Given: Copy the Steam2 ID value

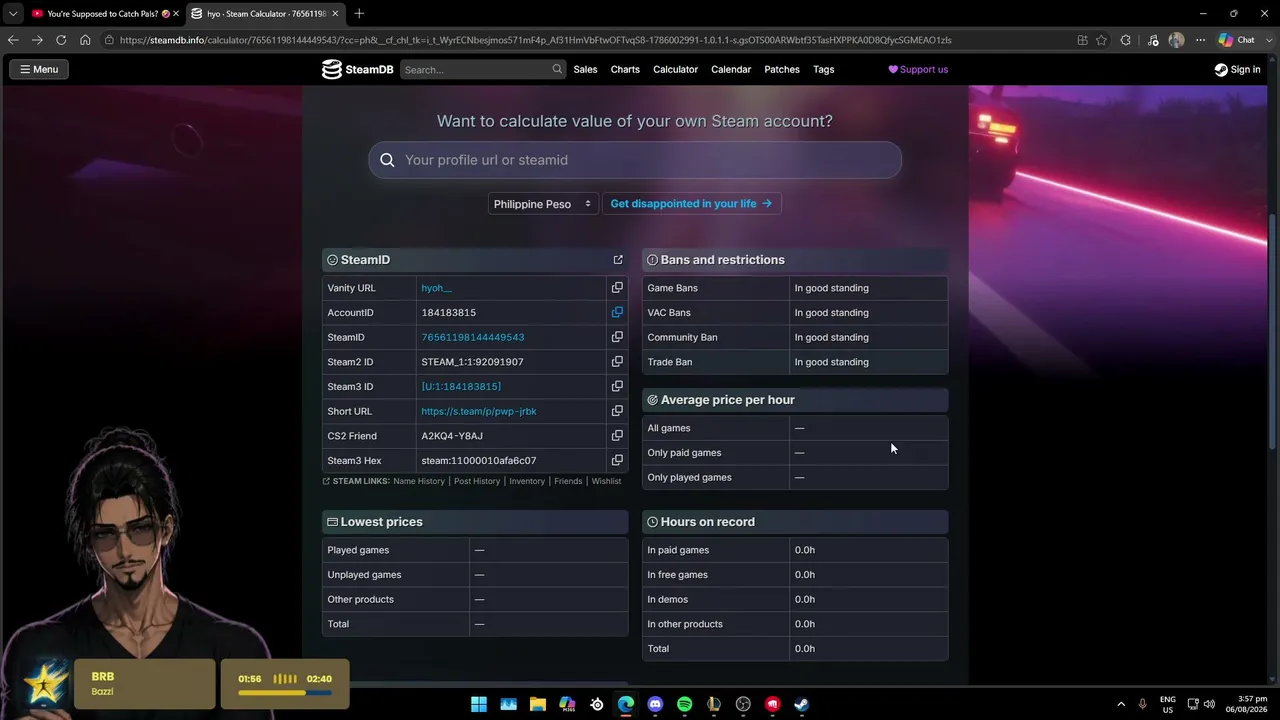Looking at the screenshot, I should [x=617, y=362].
